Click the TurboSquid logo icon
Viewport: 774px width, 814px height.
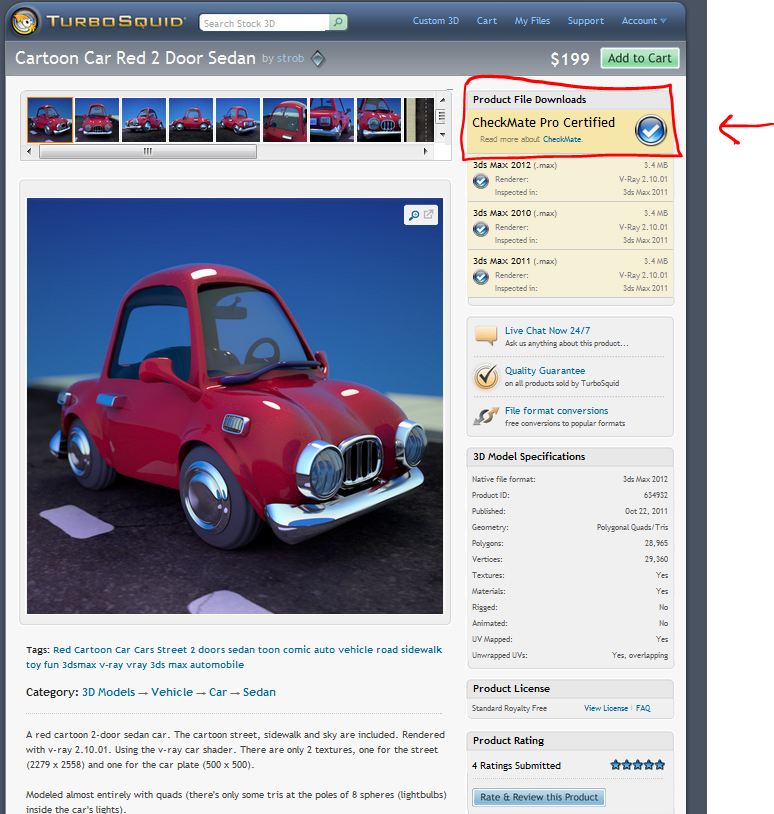[x=26, y=20]
